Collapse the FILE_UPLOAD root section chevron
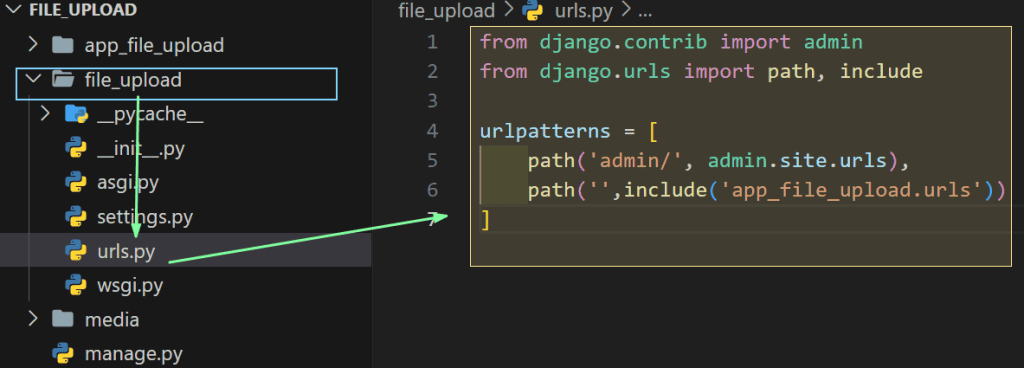Screen dimensions: 1024x368 14,10
